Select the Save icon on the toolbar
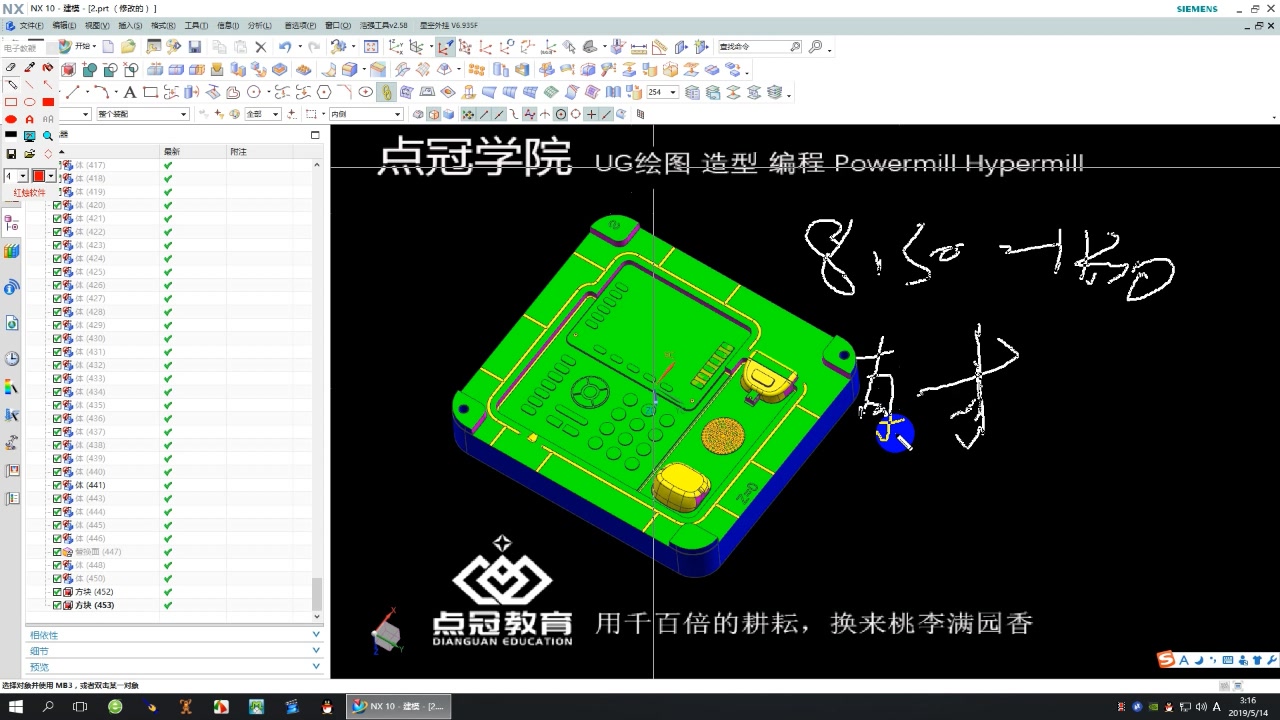Image resolution: width=1280 pixels, height=720 pixels. click(x=196, y=47)
